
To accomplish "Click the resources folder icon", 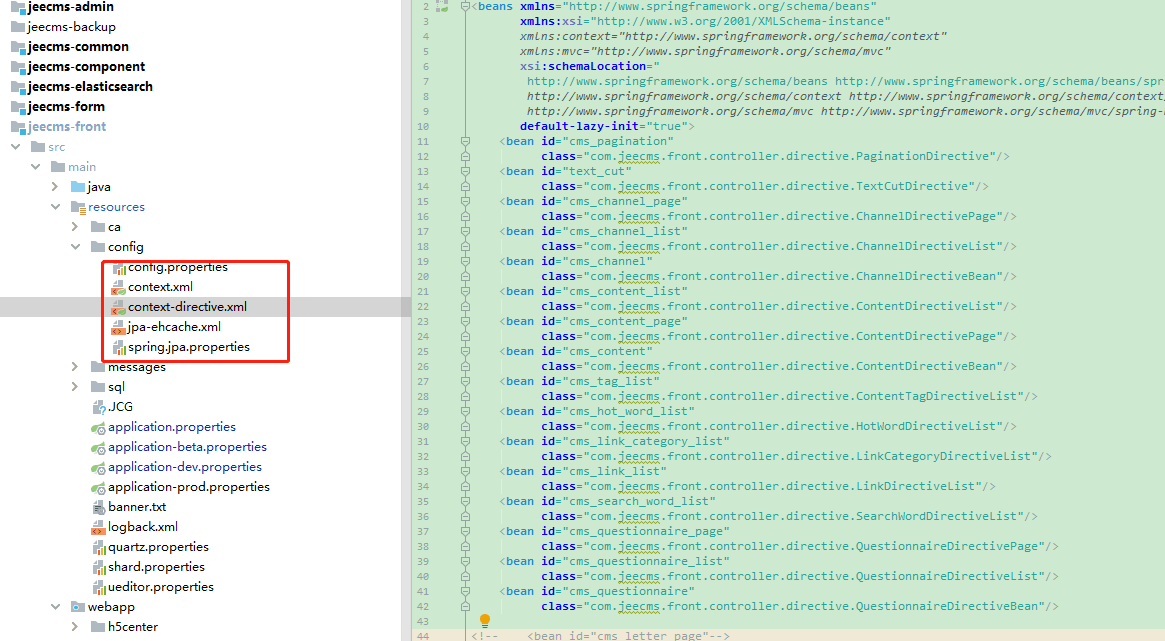I will click(x=78, y=207).
